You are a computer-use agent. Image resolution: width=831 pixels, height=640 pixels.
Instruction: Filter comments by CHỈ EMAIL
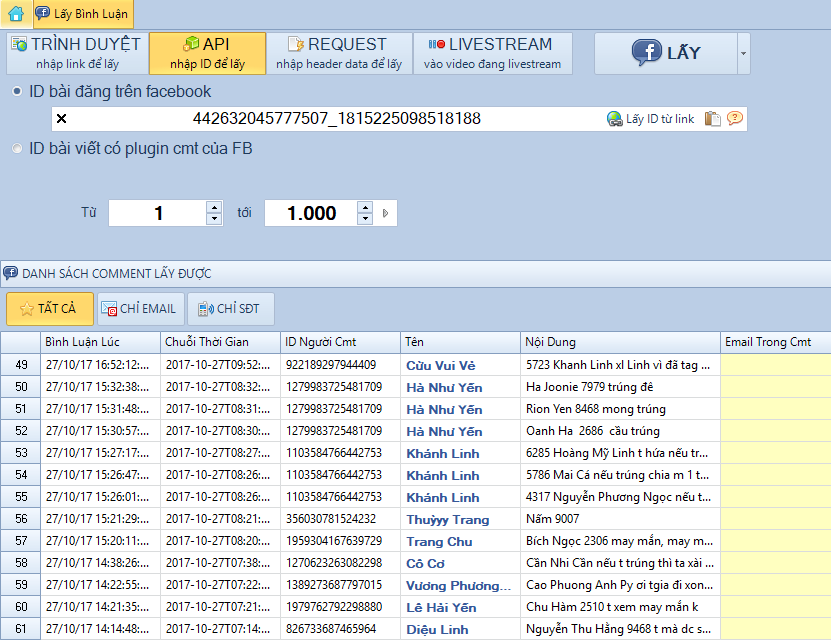(140, 308)
